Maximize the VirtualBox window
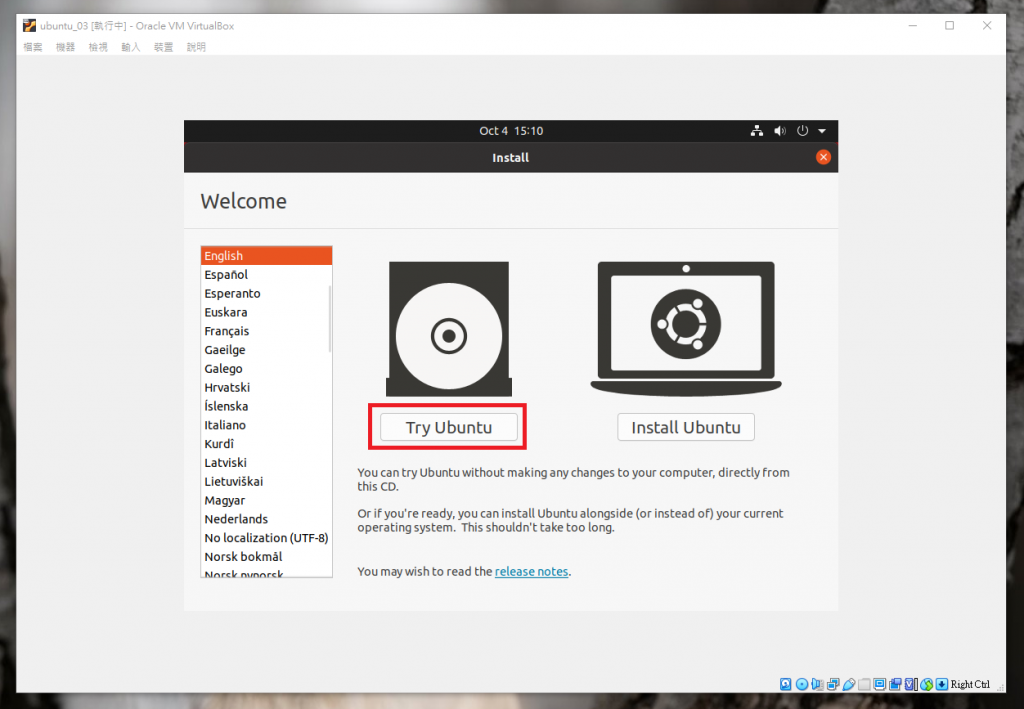Screen dimensions: 1024x709 click(x=950, y=25)
